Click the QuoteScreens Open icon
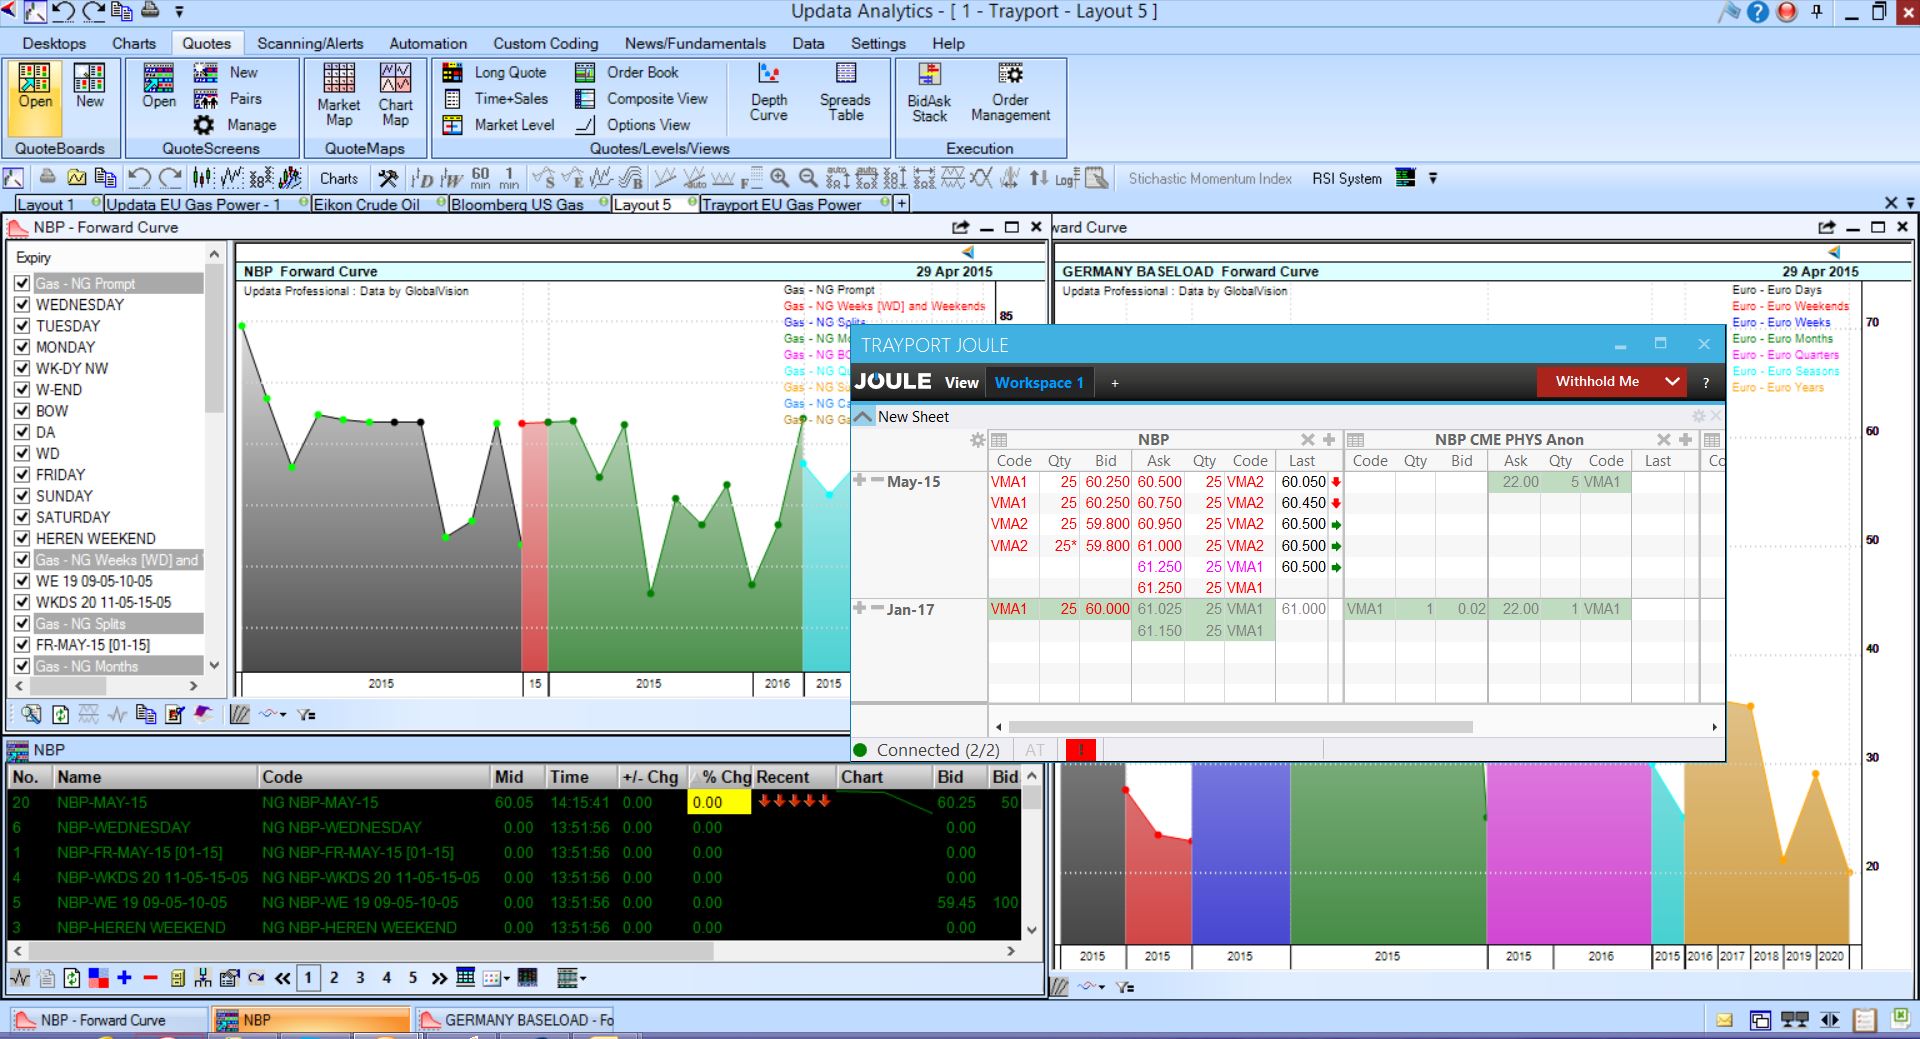The image size is (1920, 1039). pyautogui.click(x=159, y=86)
